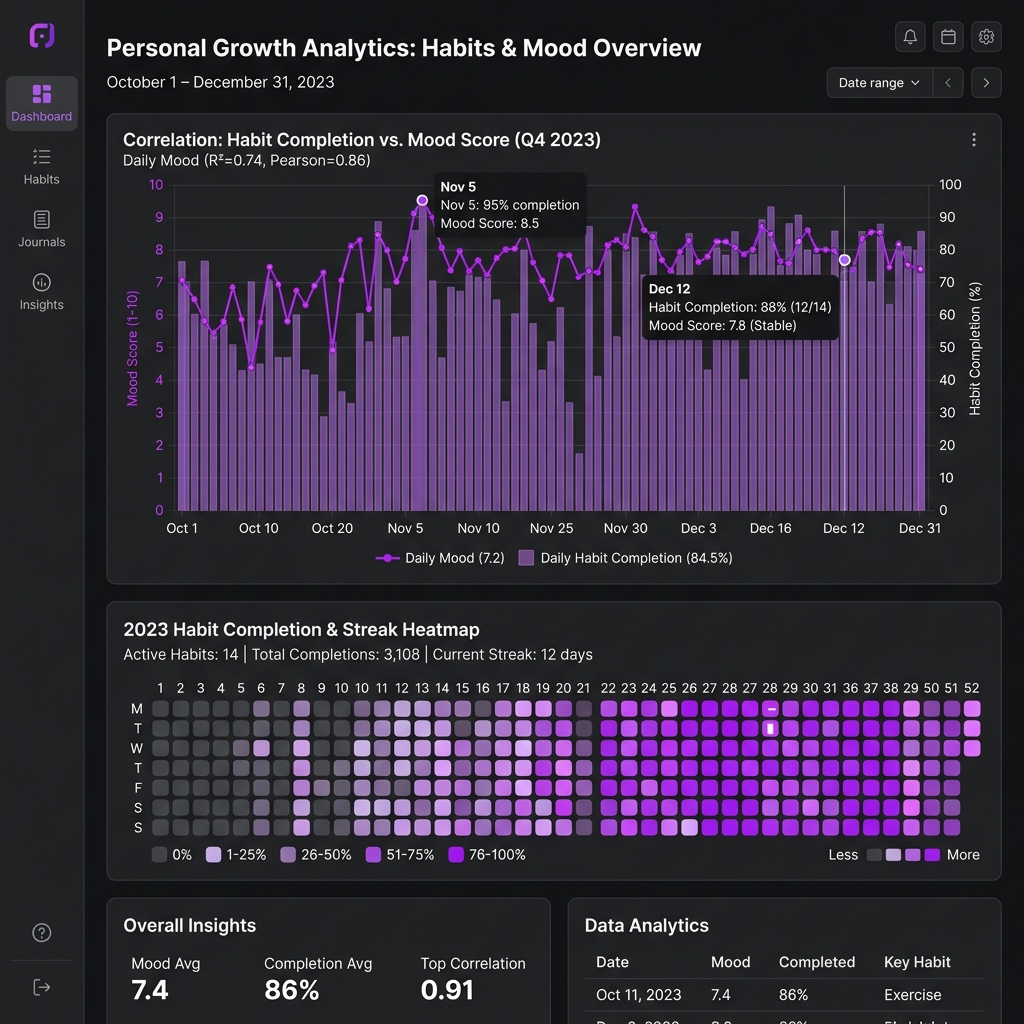Click the Total Completions: 3,108 text
The height and width of the screenshot is (1024, 1024).
point(336,654)
